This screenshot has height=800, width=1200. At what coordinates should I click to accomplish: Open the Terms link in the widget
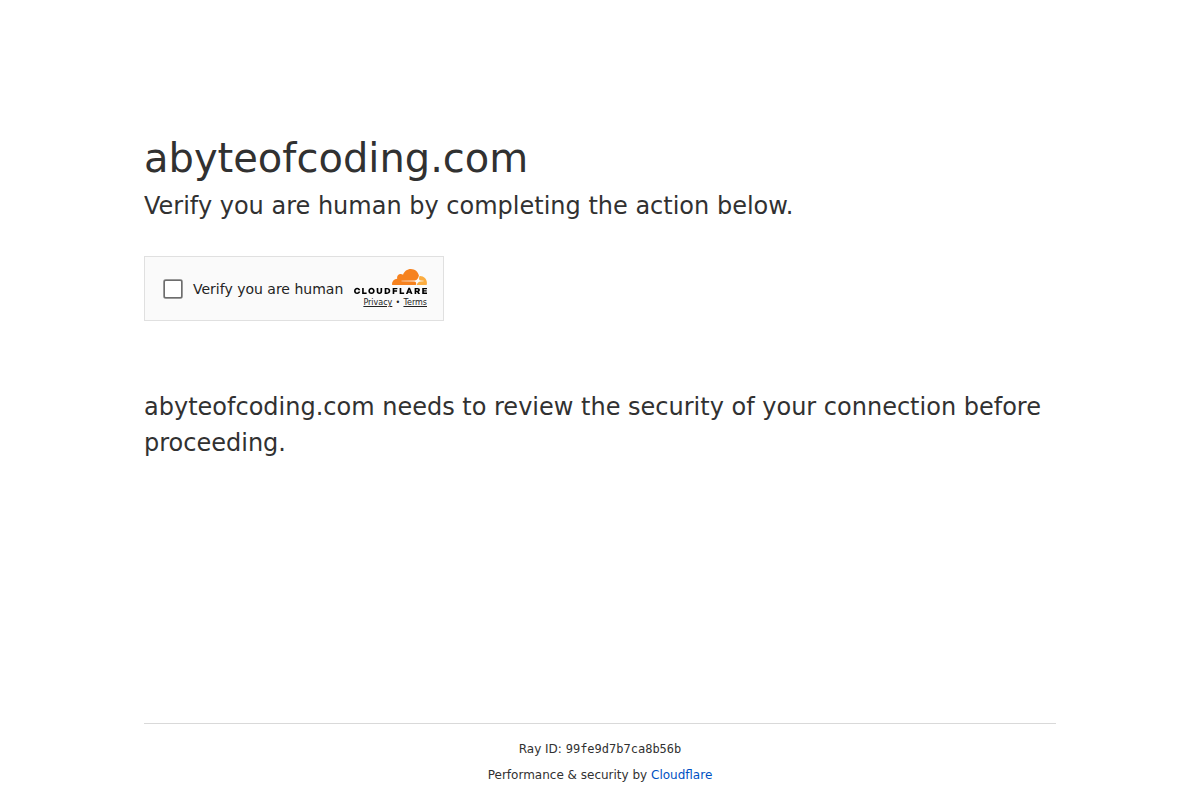click(x=415, y=302)
